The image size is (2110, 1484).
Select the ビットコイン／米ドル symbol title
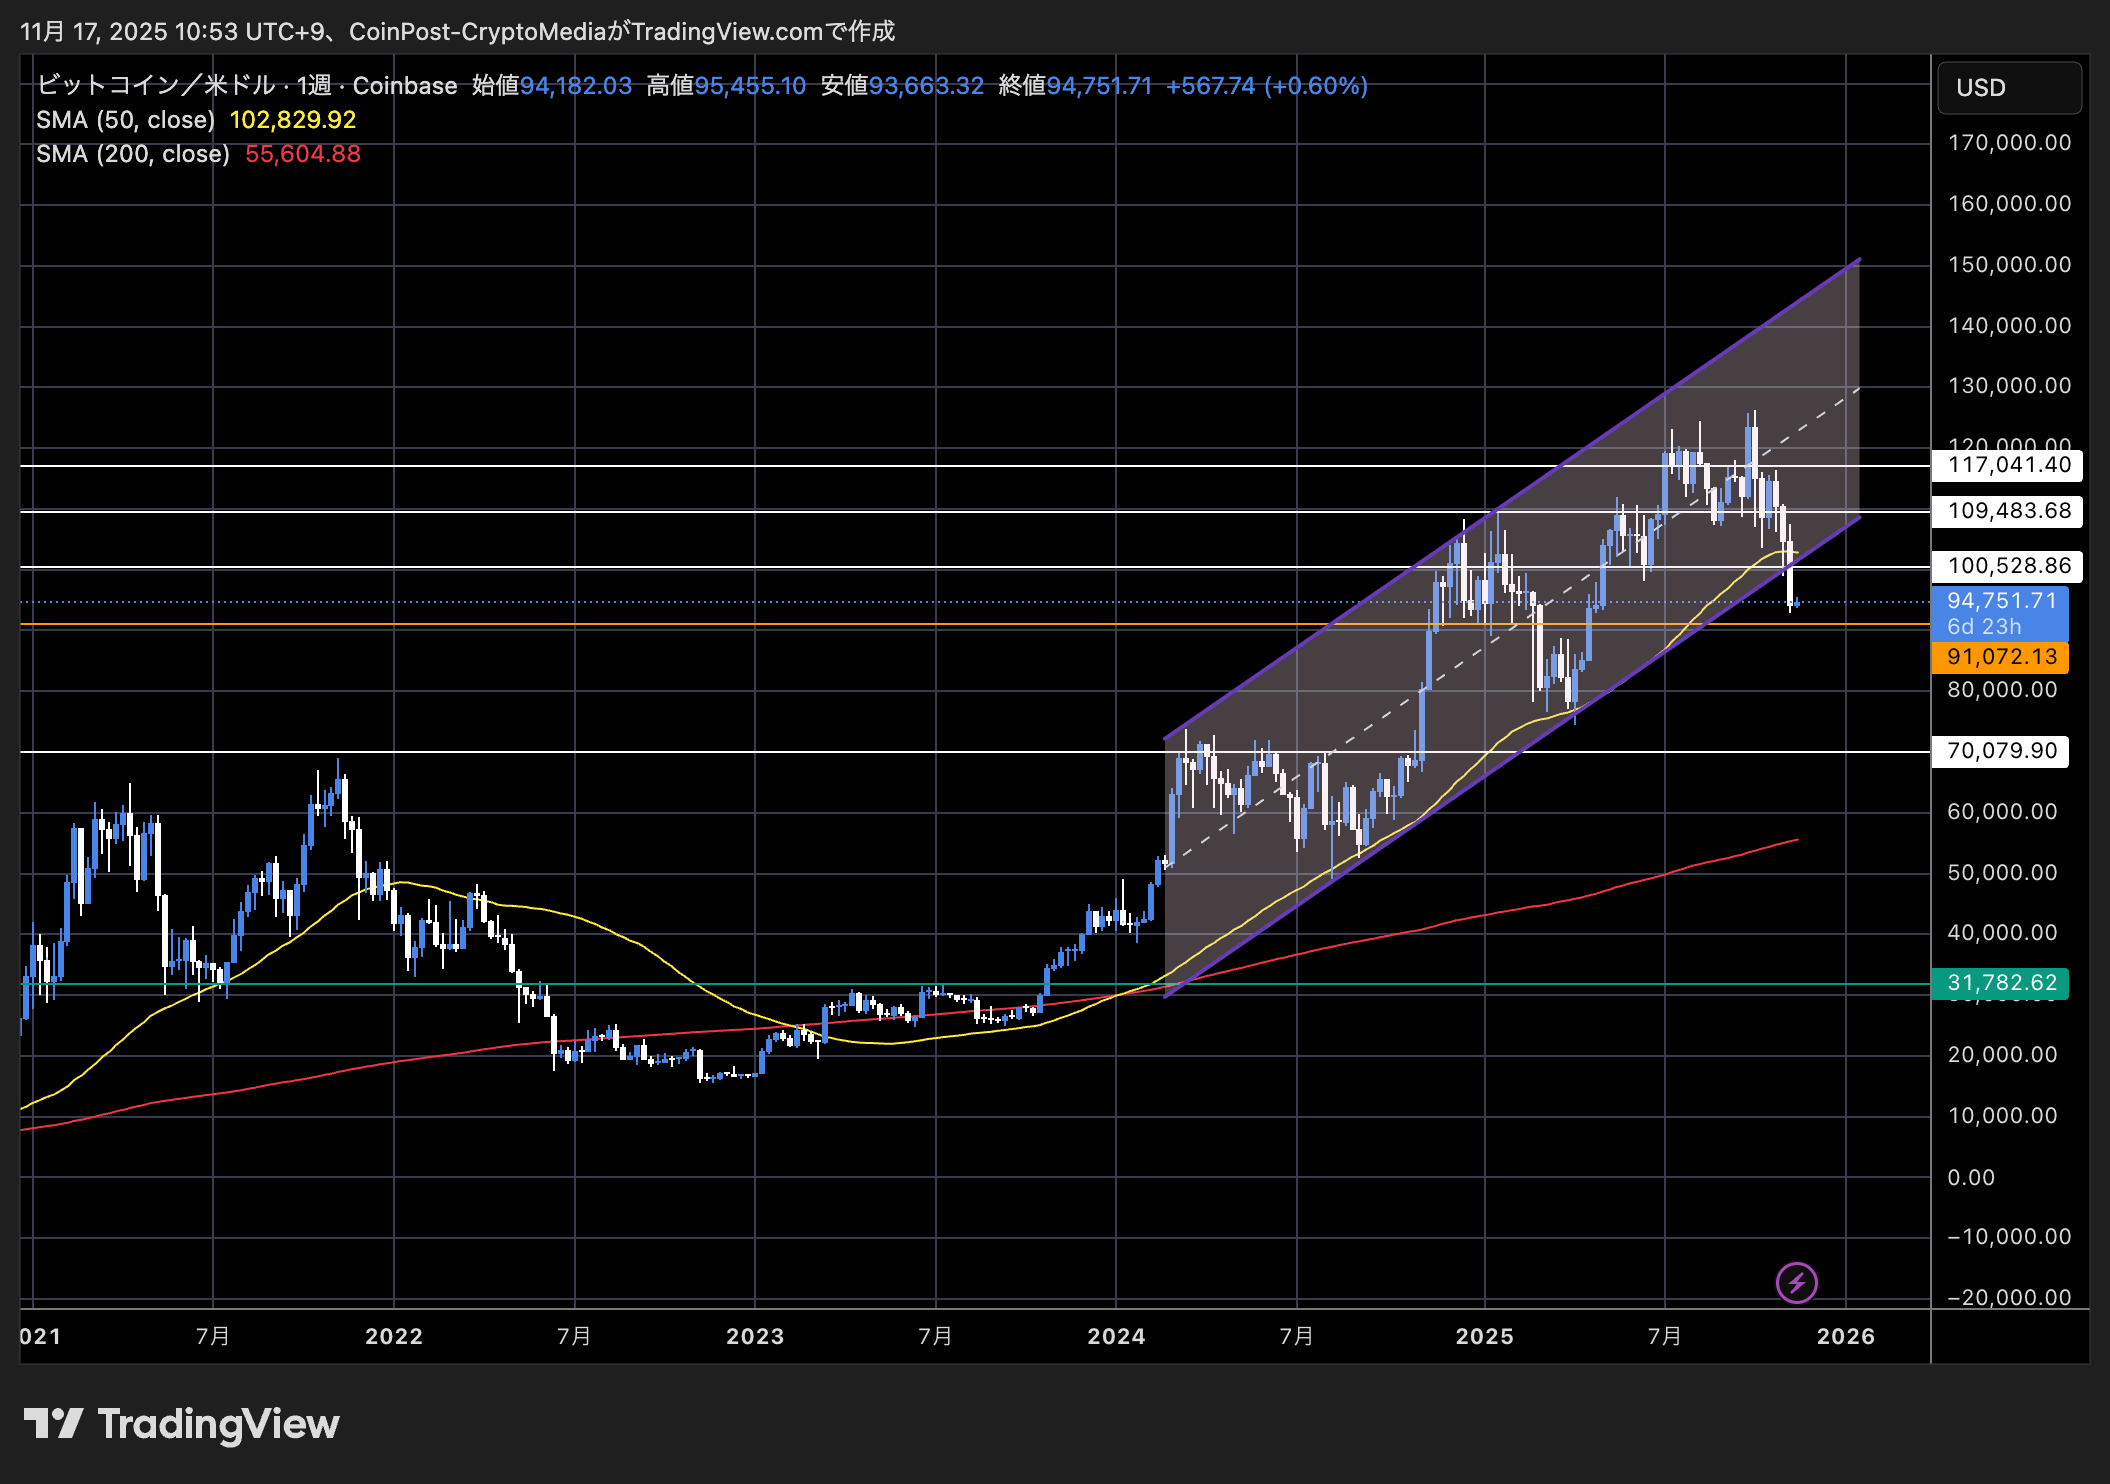[155, 86]
